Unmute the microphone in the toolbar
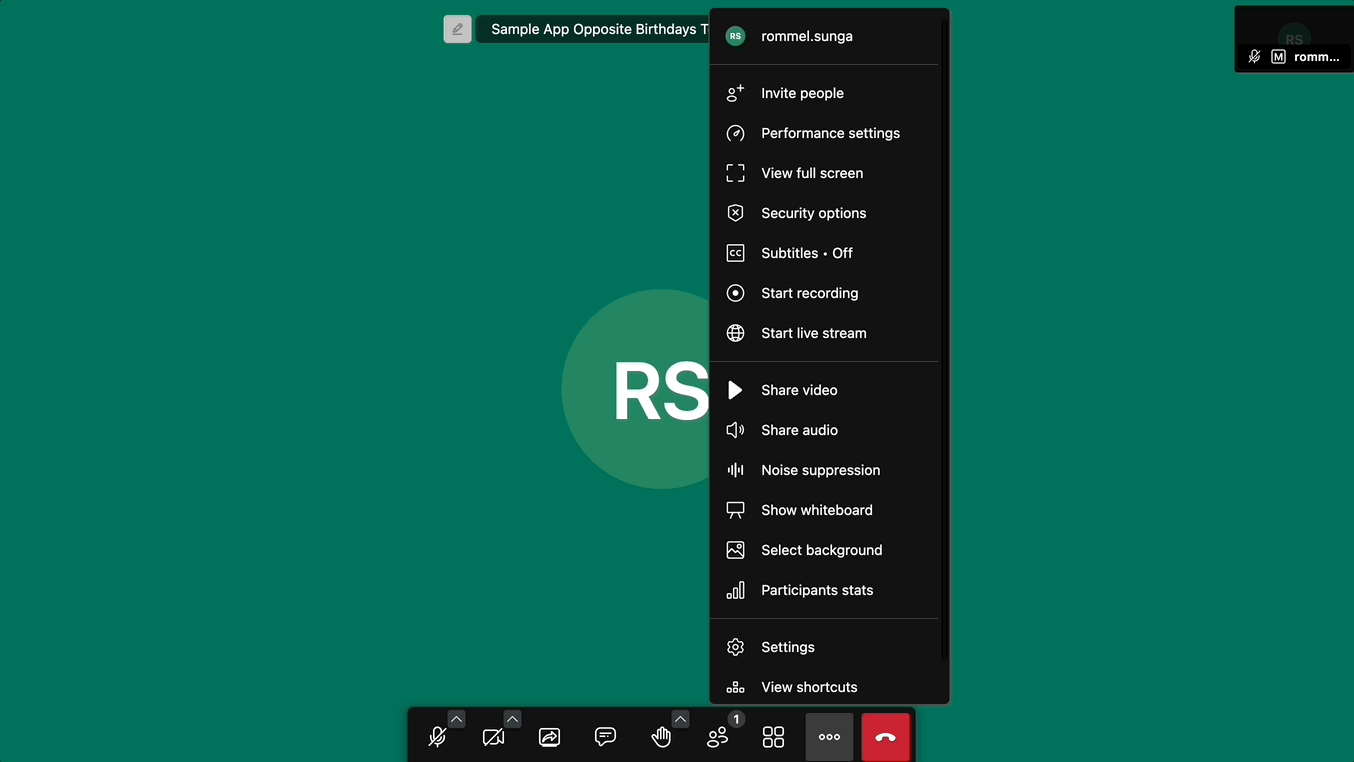This screenshot has height=762, width=1354. pyautogui.click(x=437, y=737)
